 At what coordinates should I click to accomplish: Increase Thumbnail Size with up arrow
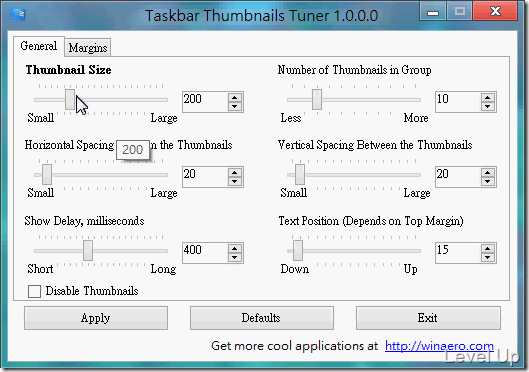coord(235,98)
